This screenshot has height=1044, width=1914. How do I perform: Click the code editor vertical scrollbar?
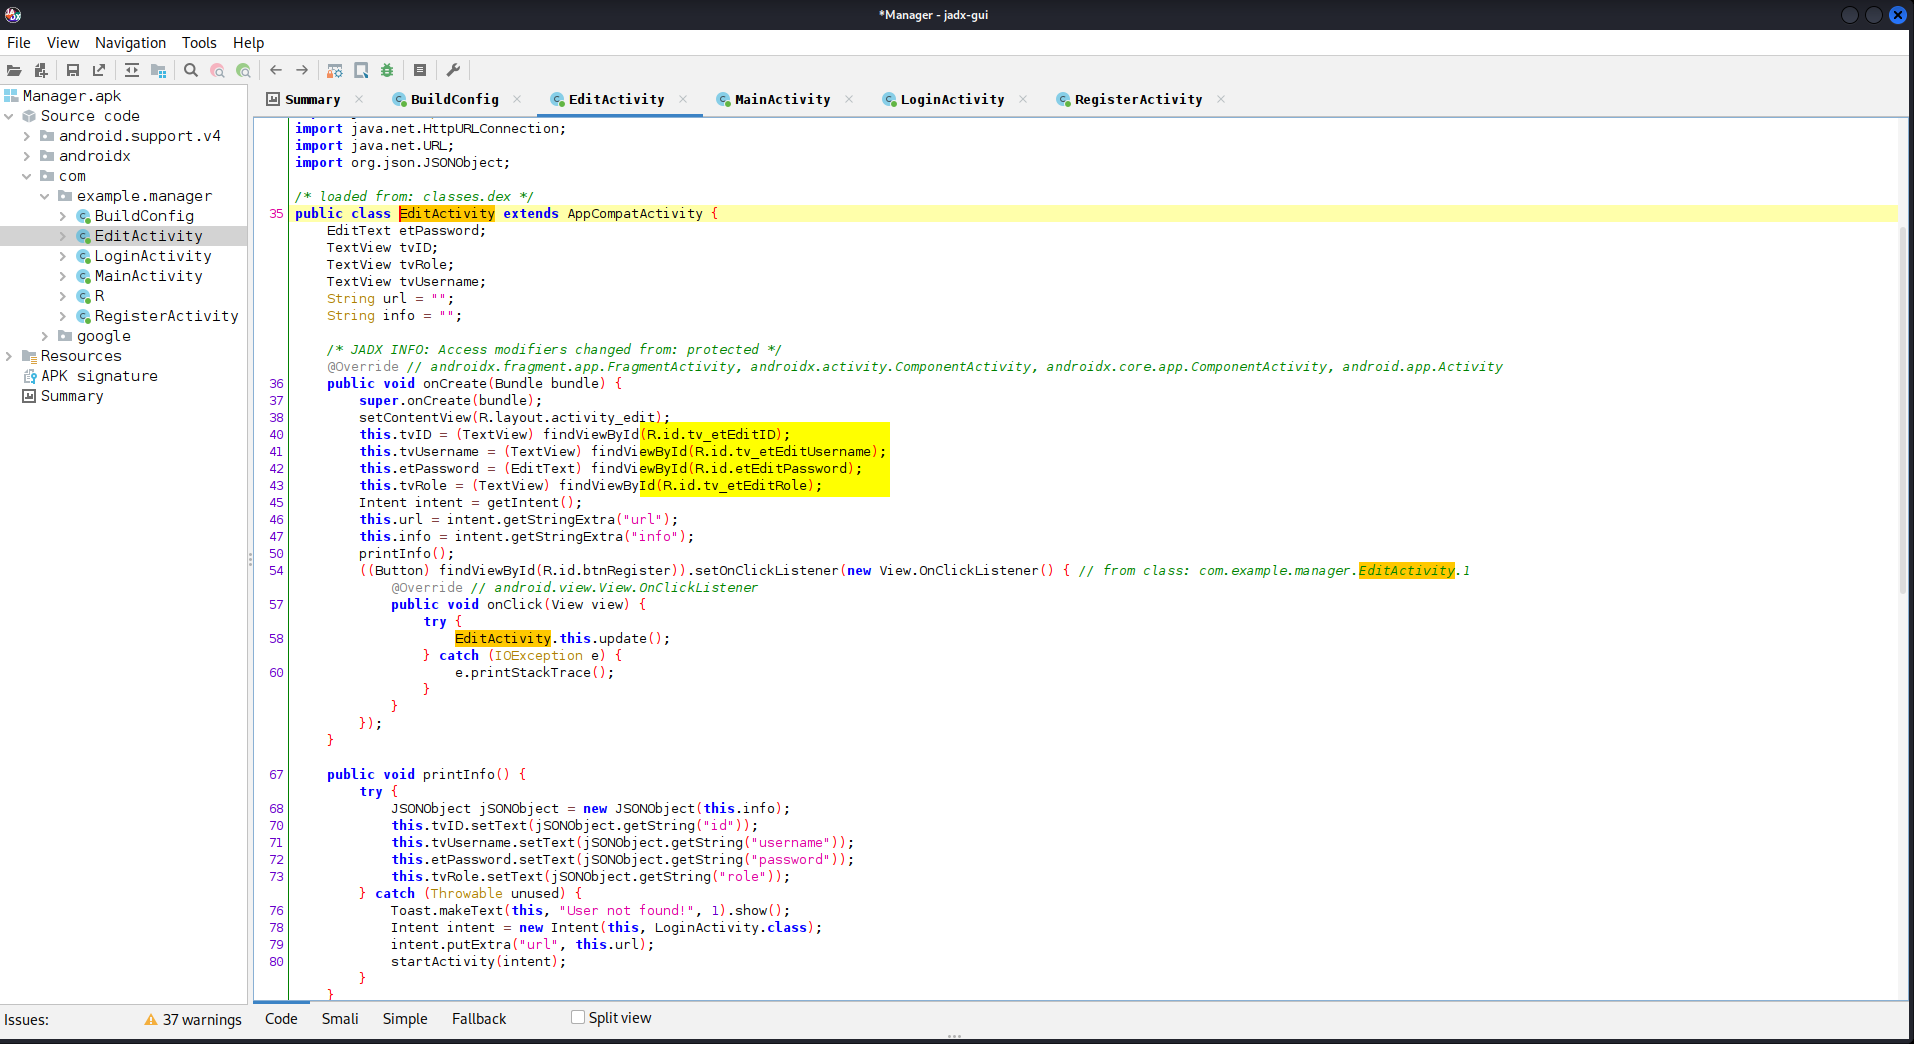(1903, 411)
